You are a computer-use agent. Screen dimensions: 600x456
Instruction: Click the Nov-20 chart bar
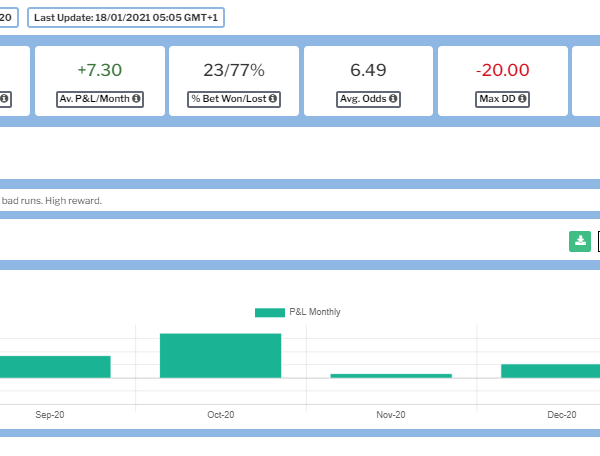point(391,376)
